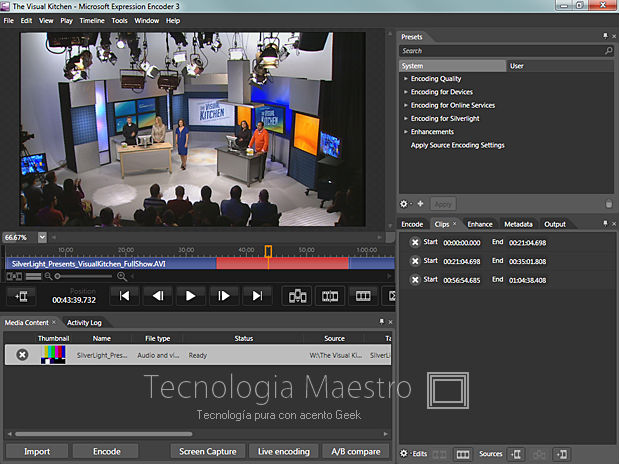
Task: Expand Encoding for Silverlight presets
Action: 405,118
